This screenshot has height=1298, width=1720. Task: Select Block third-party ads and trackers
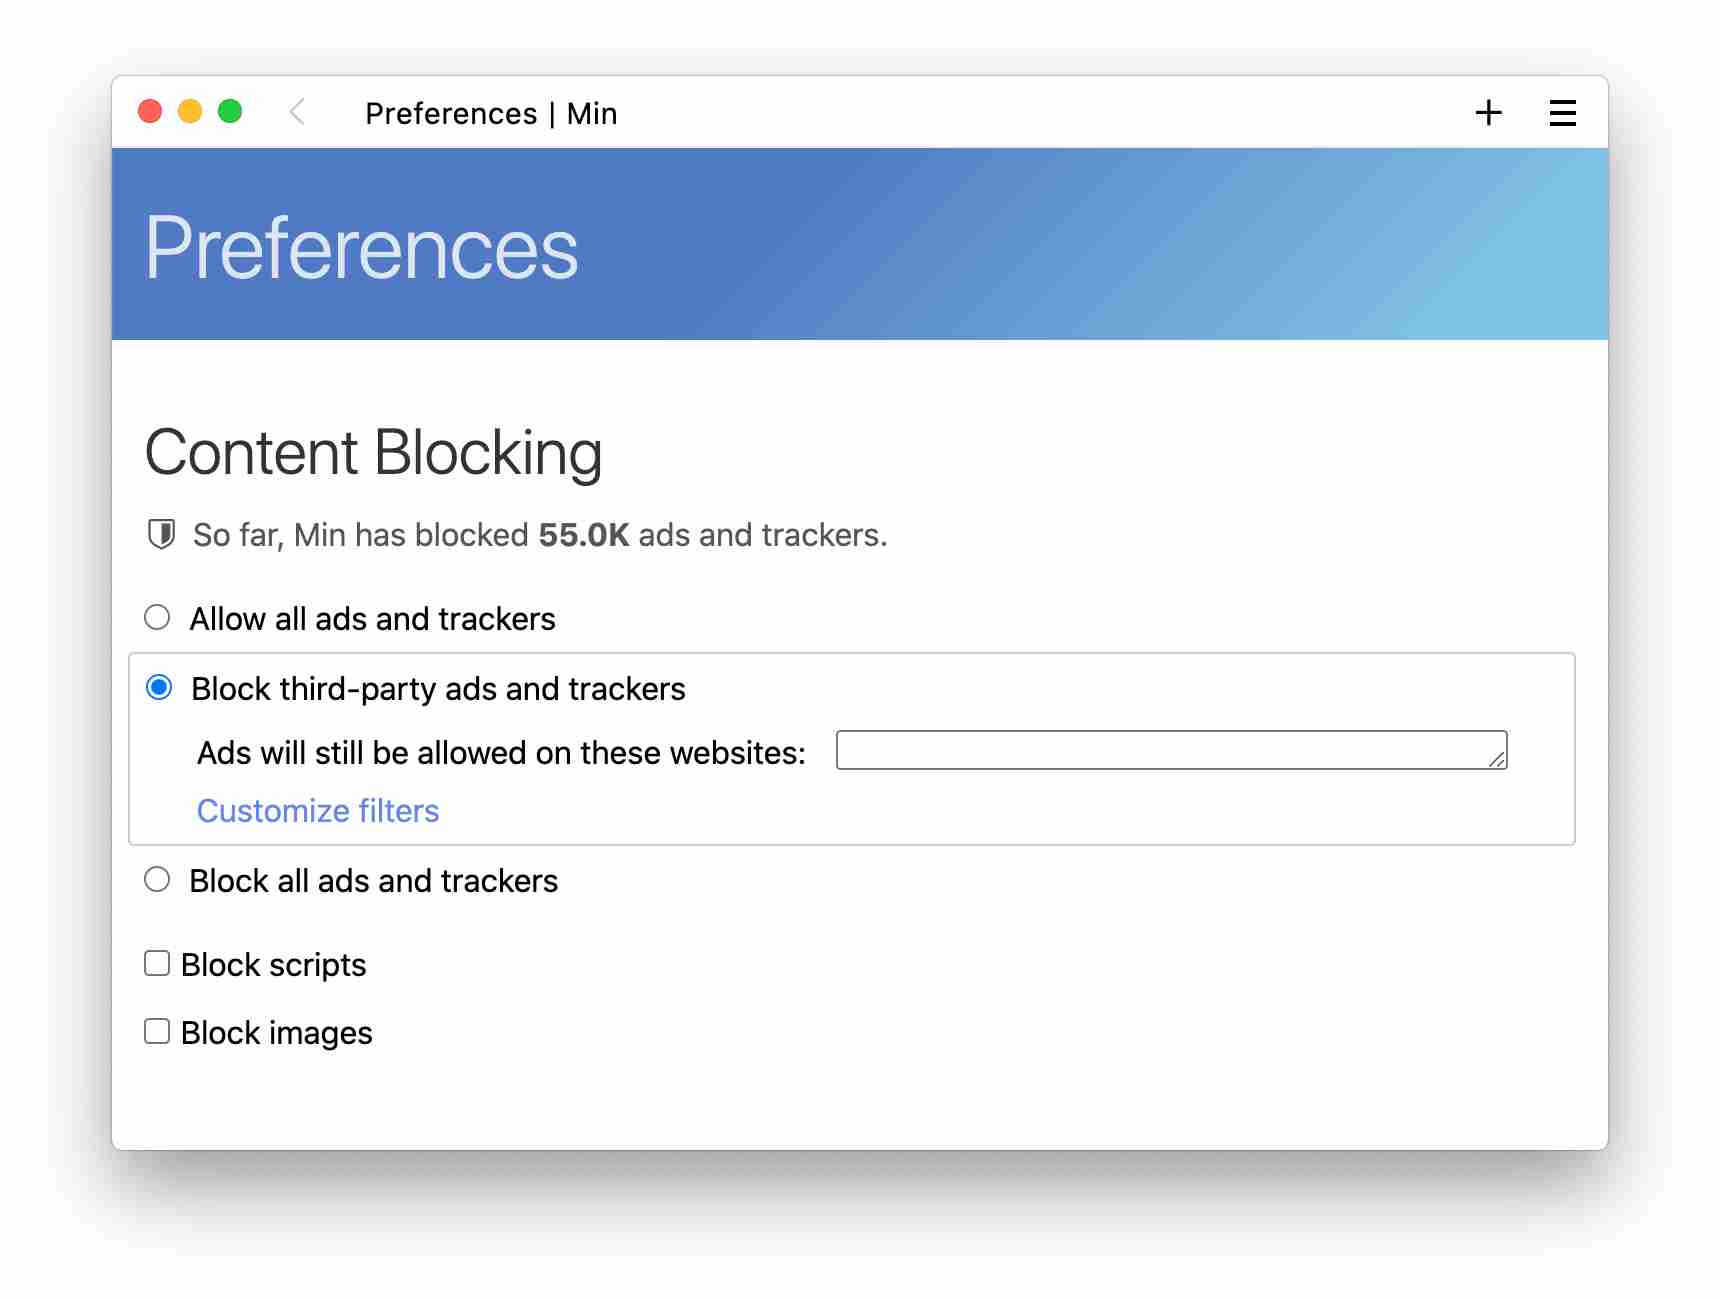tap(159, 688)
